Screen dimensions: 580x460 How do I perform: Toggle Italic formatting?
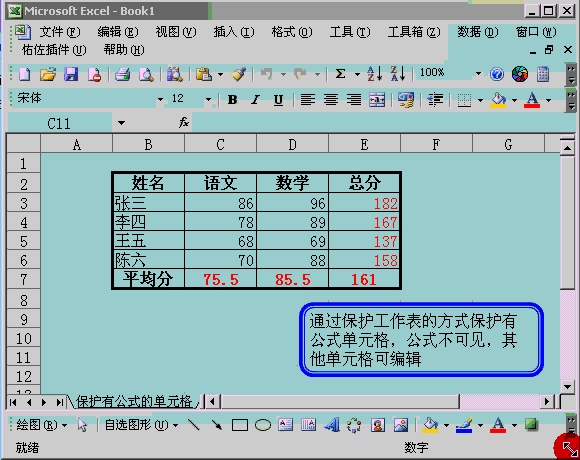255,99
